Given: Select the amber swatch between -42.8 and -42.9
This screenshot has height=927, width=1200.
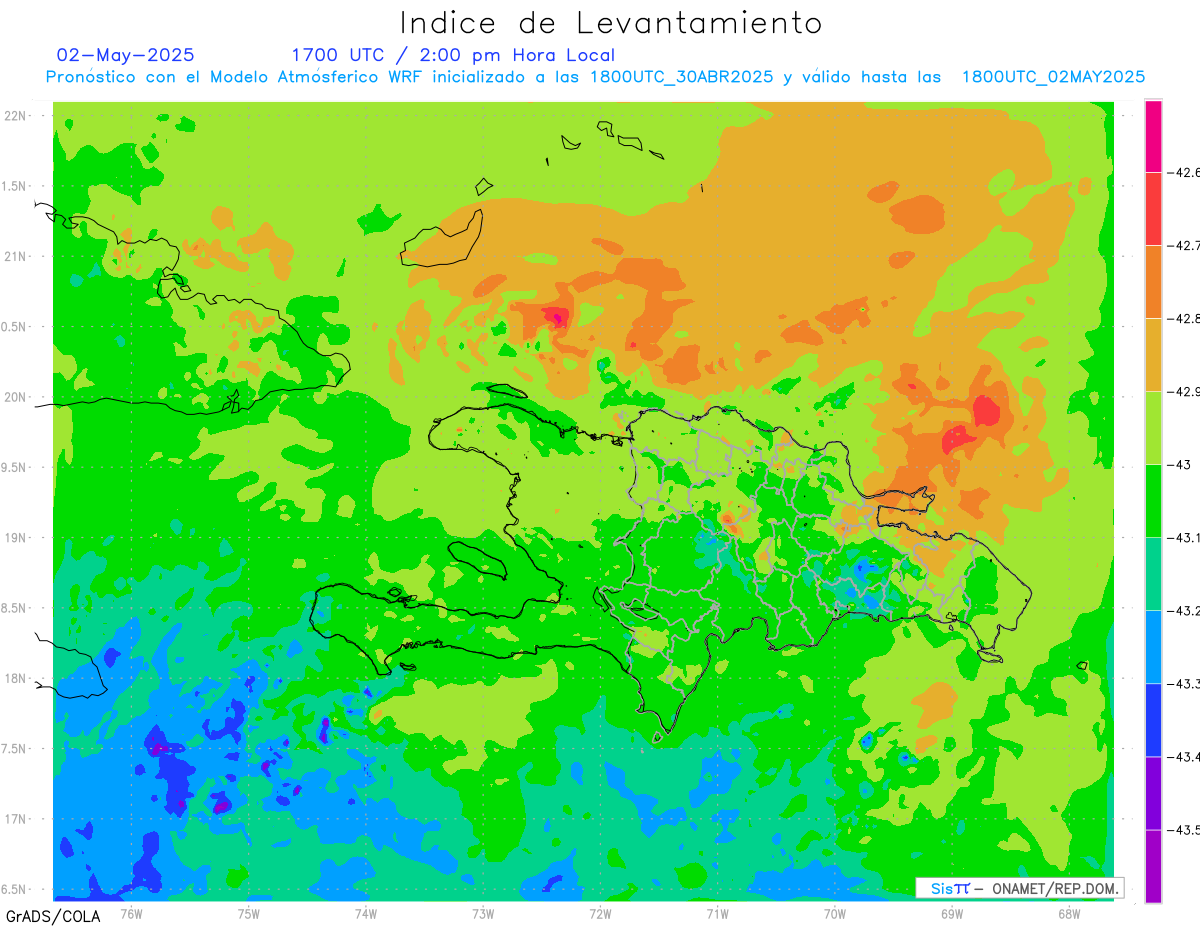Looking at the screenshot, I should (x=1153, y=354).
